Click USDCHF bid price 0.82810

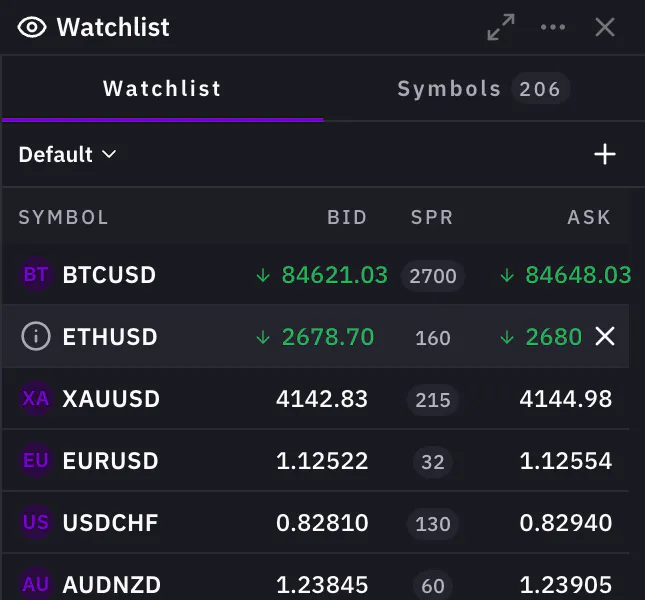(x=322, y=523)
